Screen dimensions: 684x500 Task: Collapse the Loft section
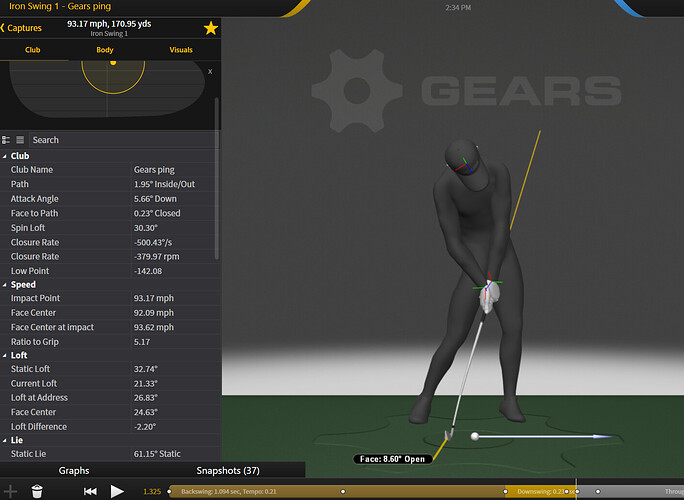click(4, 356)
